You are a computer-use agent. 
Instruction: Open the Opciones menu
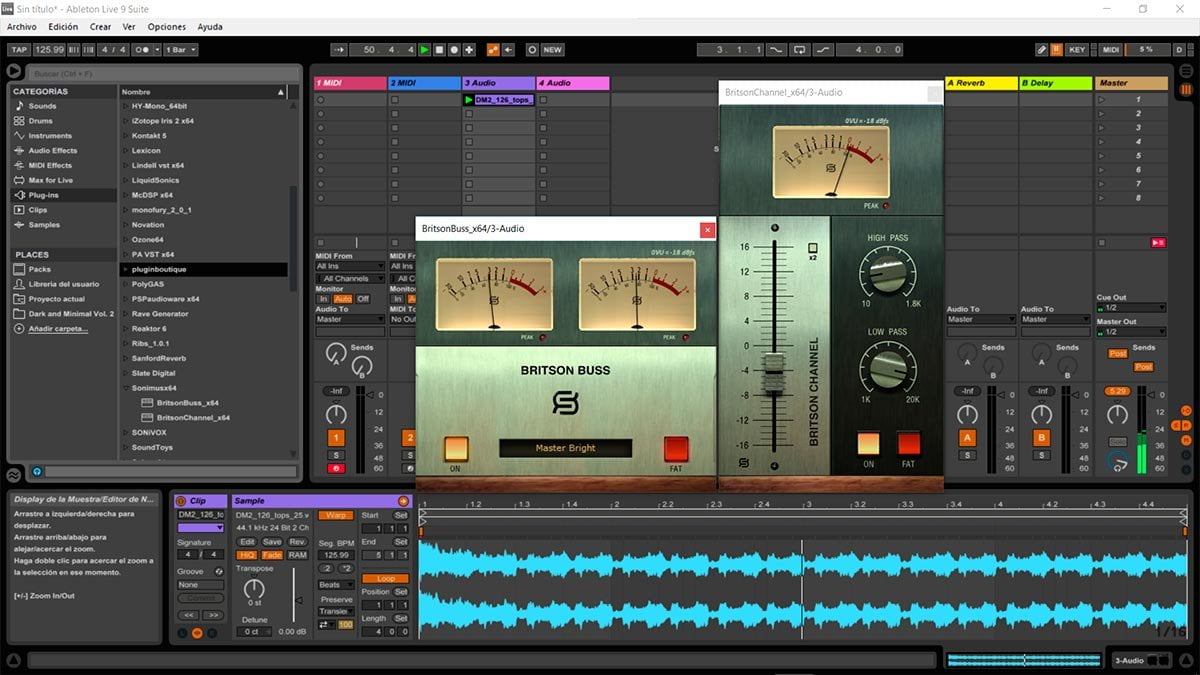click(x=167, y=27)
